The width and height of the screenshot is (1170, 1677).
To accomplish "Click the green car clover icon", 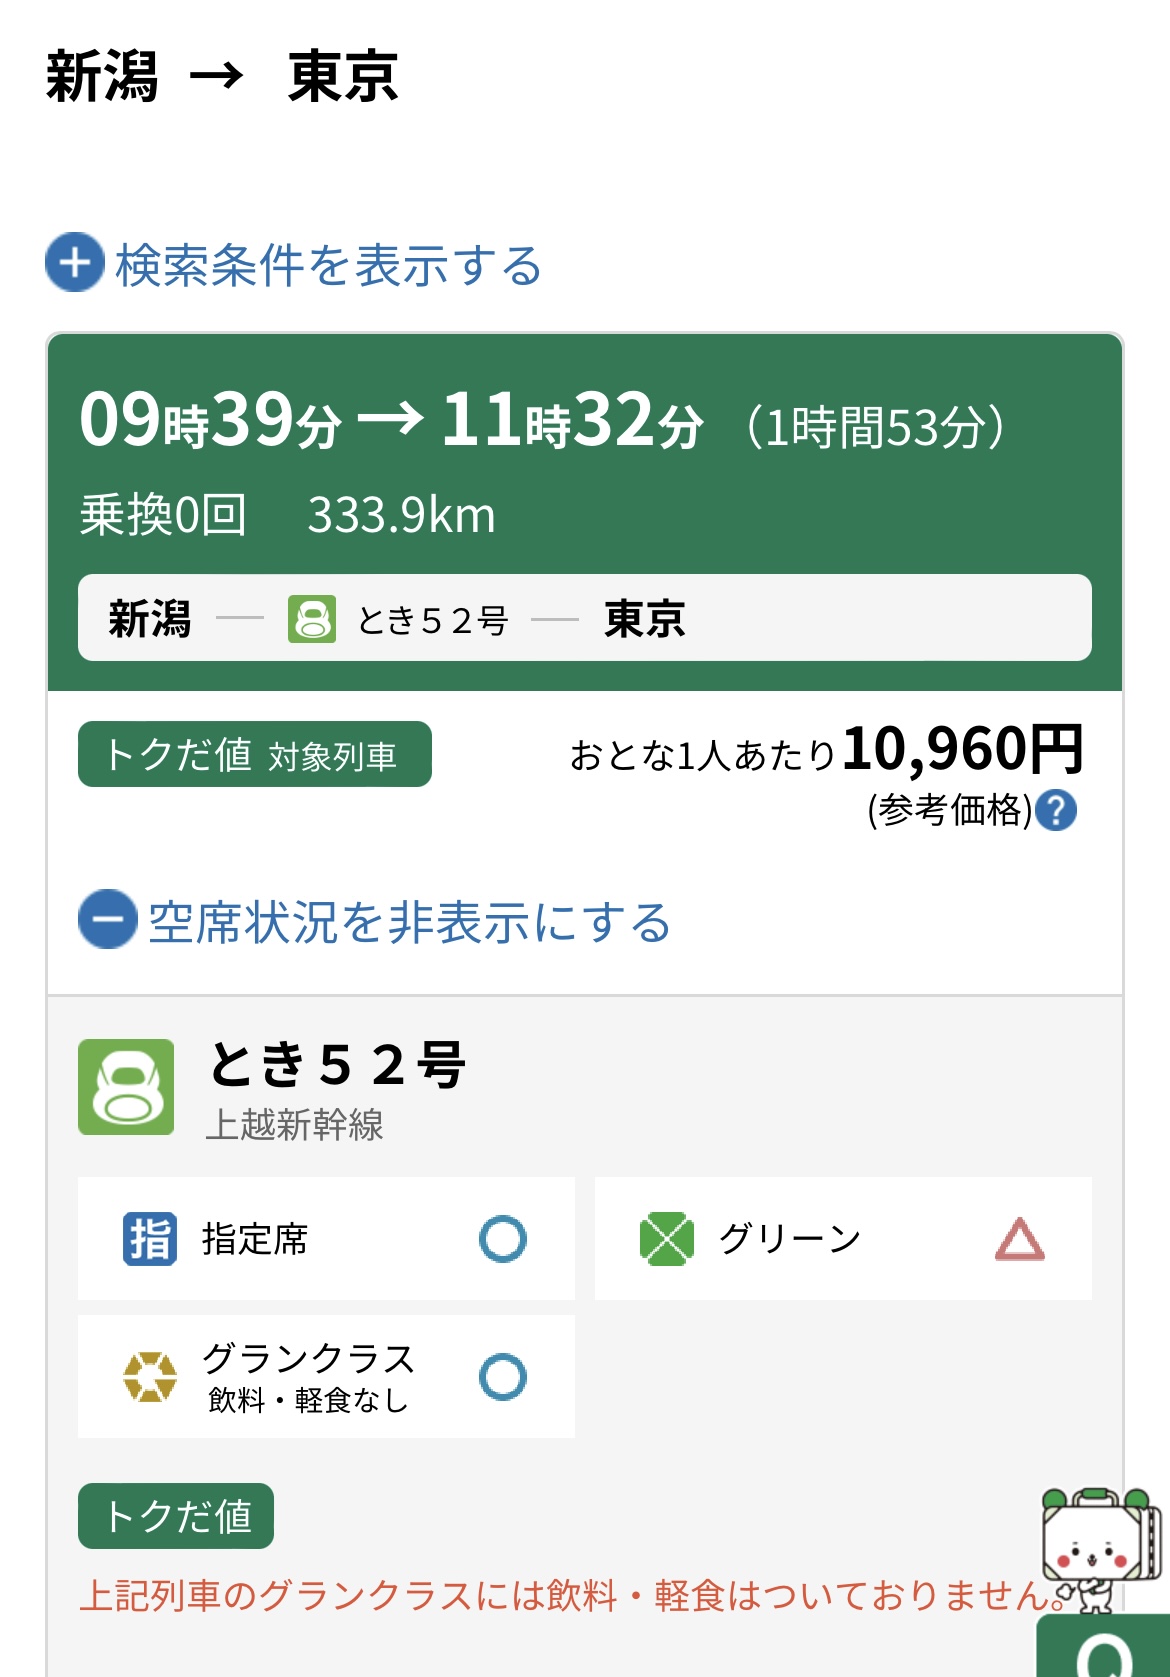I will 667,1239.
